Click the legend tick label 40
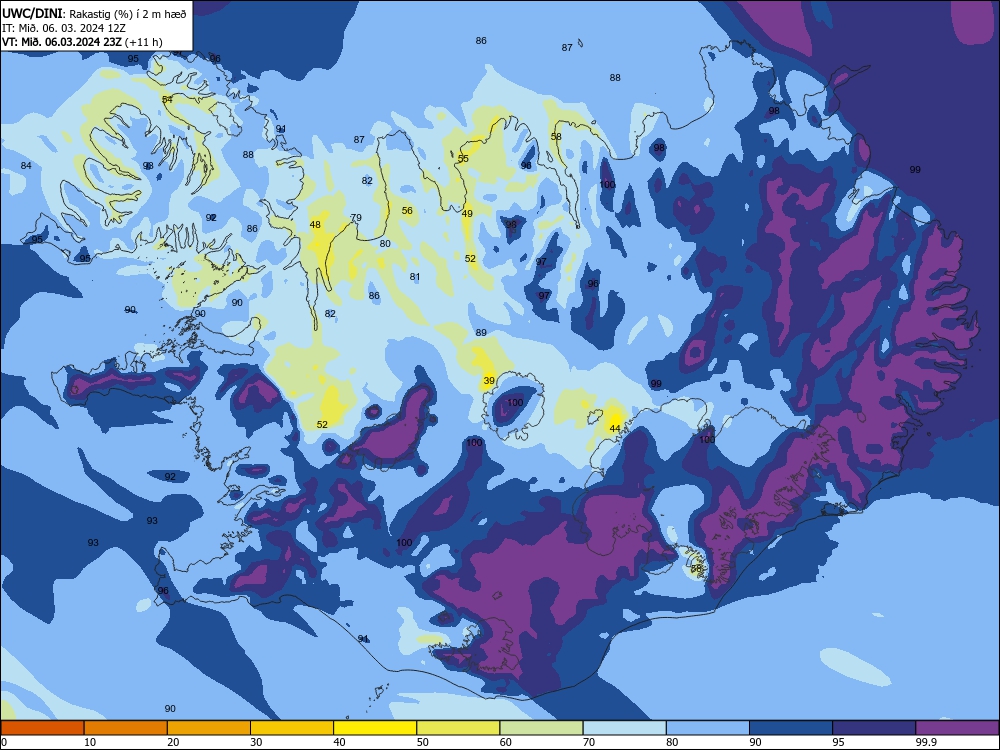Screen dimensions: 1000x750 339,742
